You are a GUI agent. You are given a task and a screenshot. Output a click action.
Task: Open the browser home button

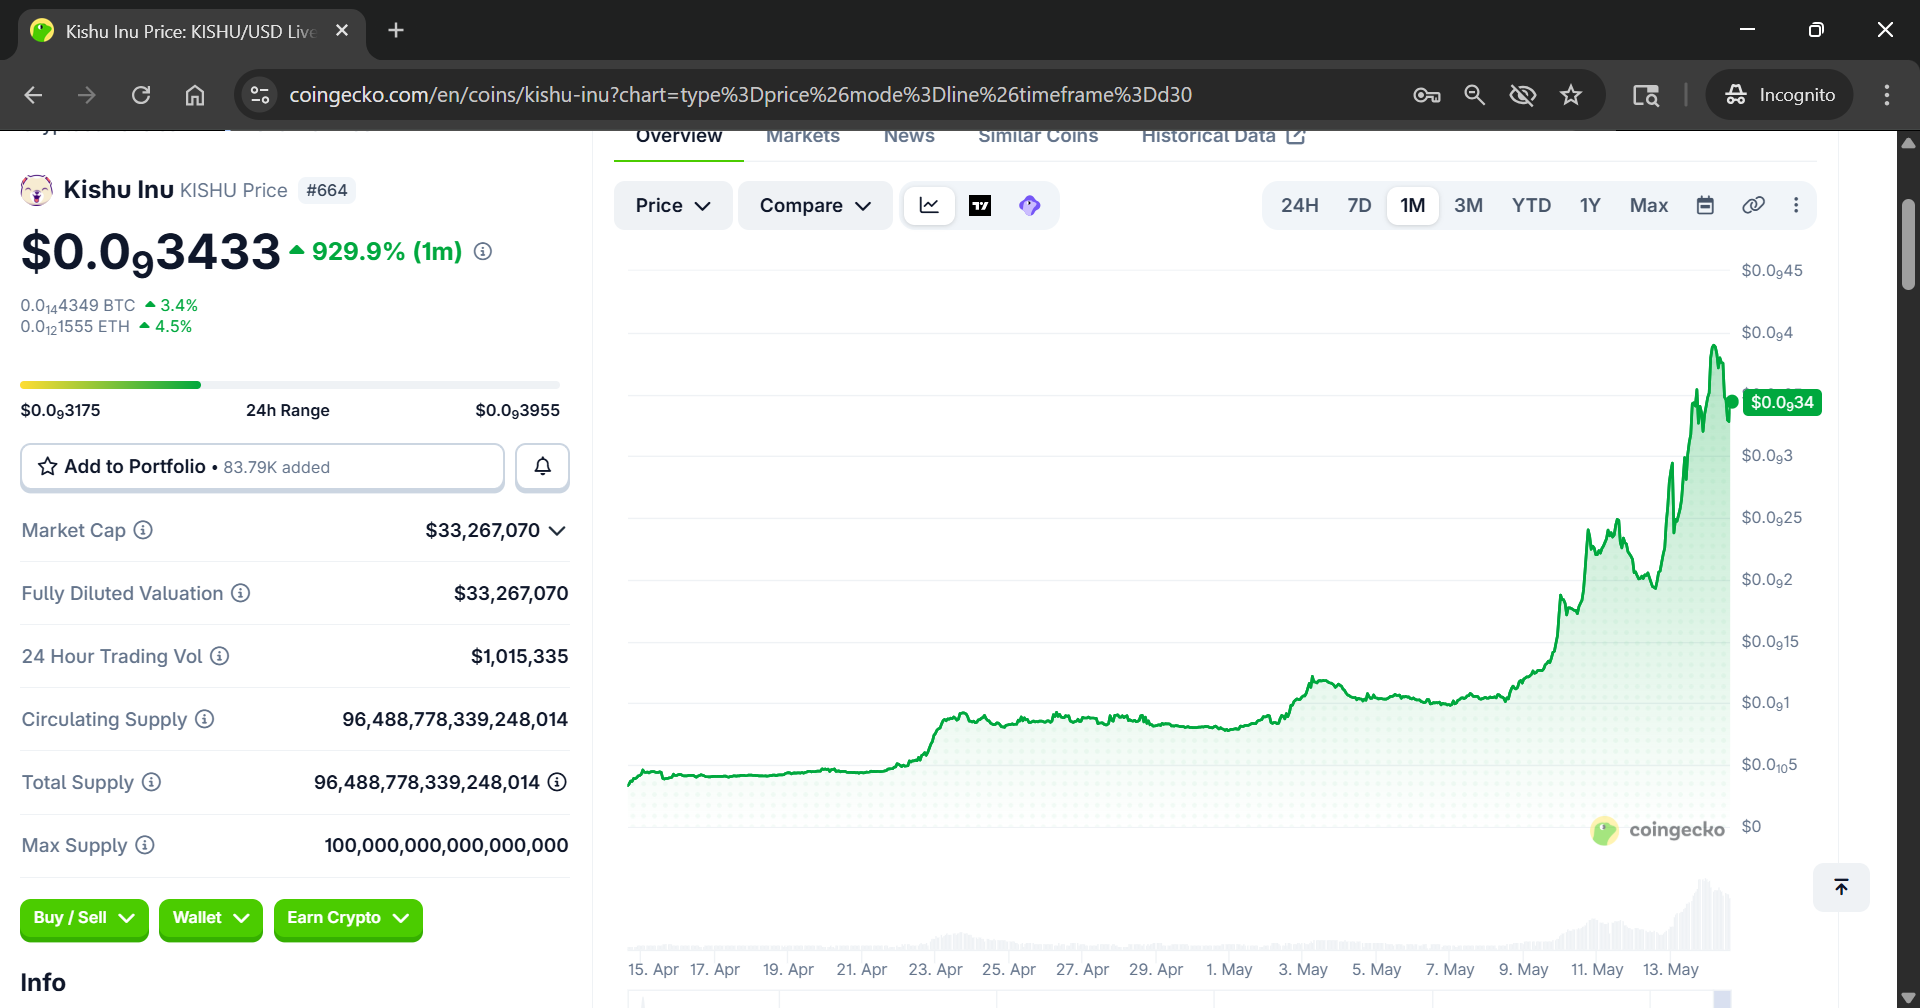(195, 95)
